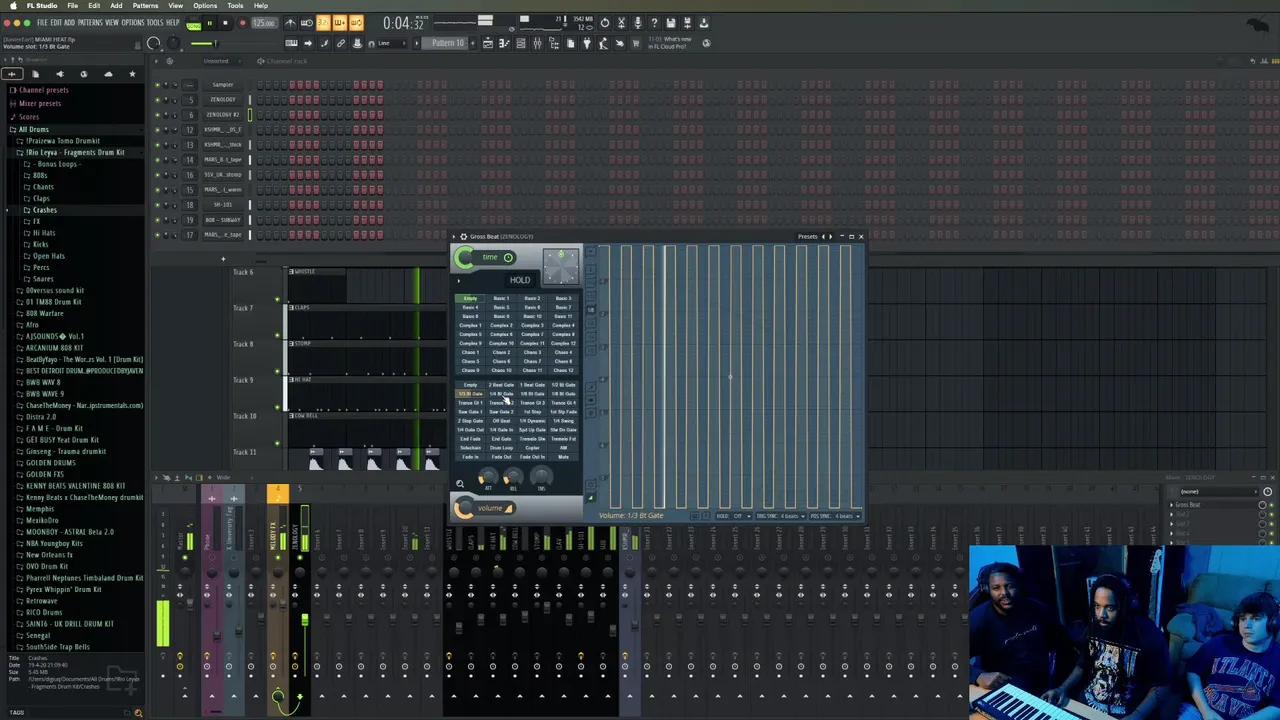Open the Crashes folder in browser

coord(44,210)
